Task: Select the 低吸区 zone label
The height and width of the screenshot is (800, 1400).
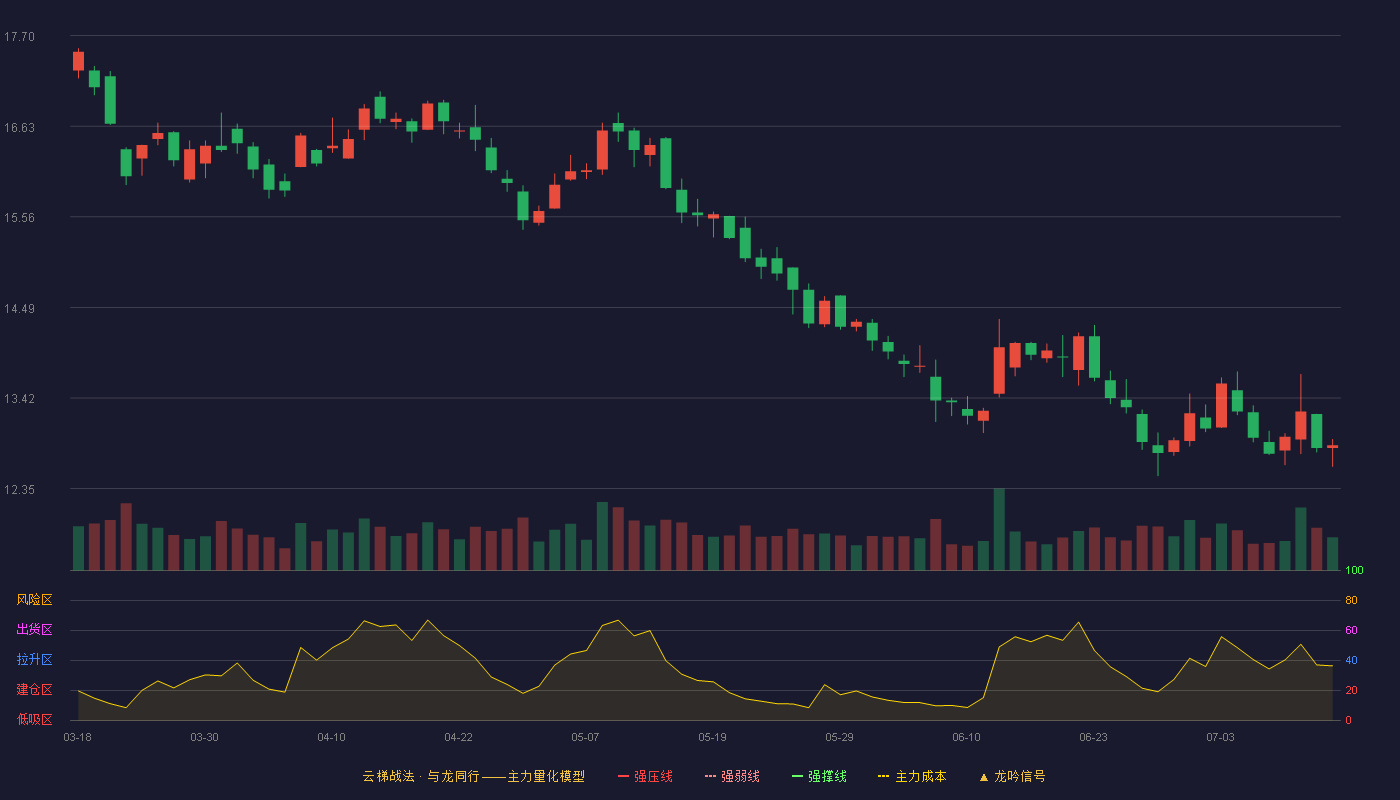Action: 34,719
